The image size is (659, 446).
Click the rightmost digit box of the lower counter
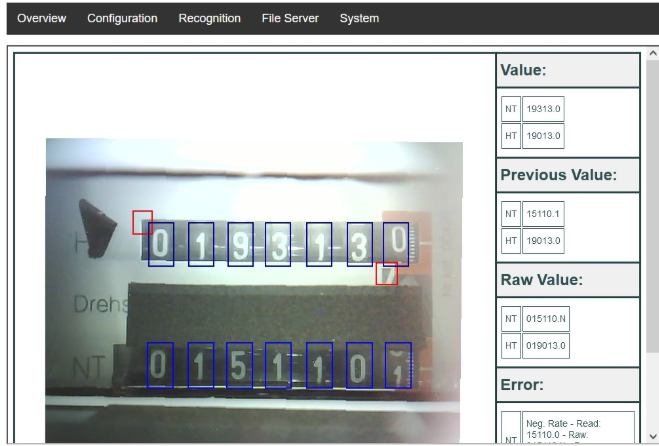397,365
